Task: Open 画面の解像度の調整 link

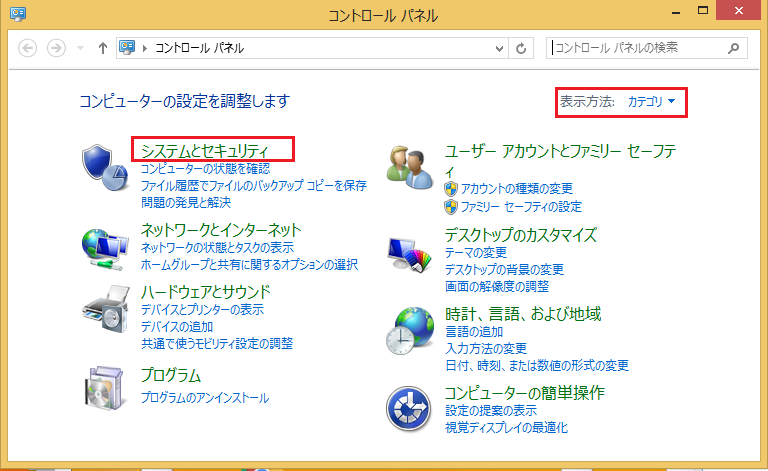Action: click(497, 286)
